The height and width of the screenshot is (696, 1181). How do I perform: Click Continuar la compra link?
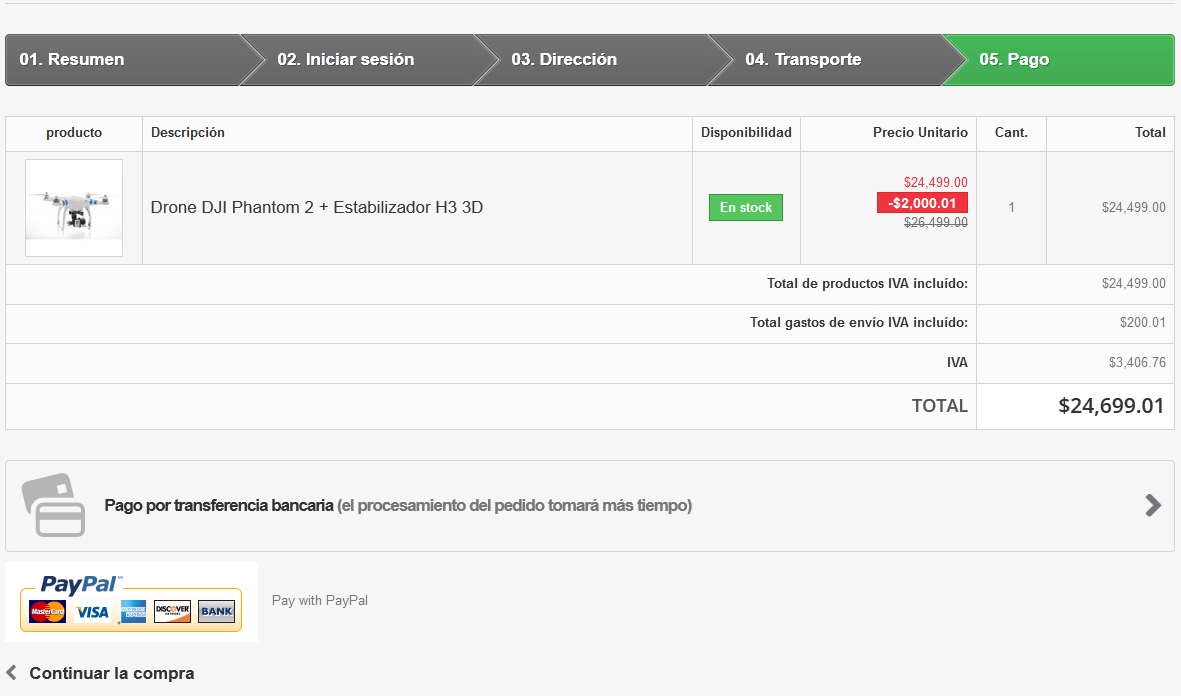click(111, 673)
